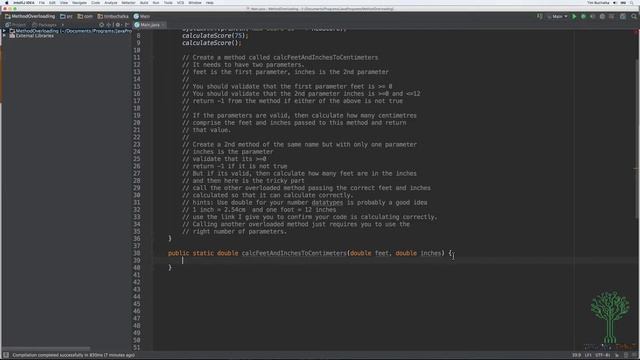The height and width of the screenshot is (360, 640).
Task: Debug Main with the bug icon
Action: coord(583,16)
